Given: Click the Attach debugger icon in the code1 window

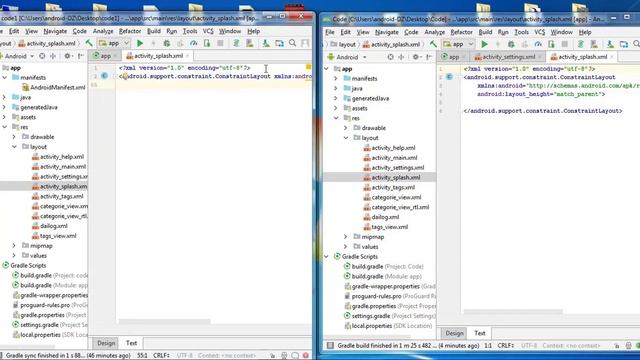Looking at the screenshot, I should (207, 43).
